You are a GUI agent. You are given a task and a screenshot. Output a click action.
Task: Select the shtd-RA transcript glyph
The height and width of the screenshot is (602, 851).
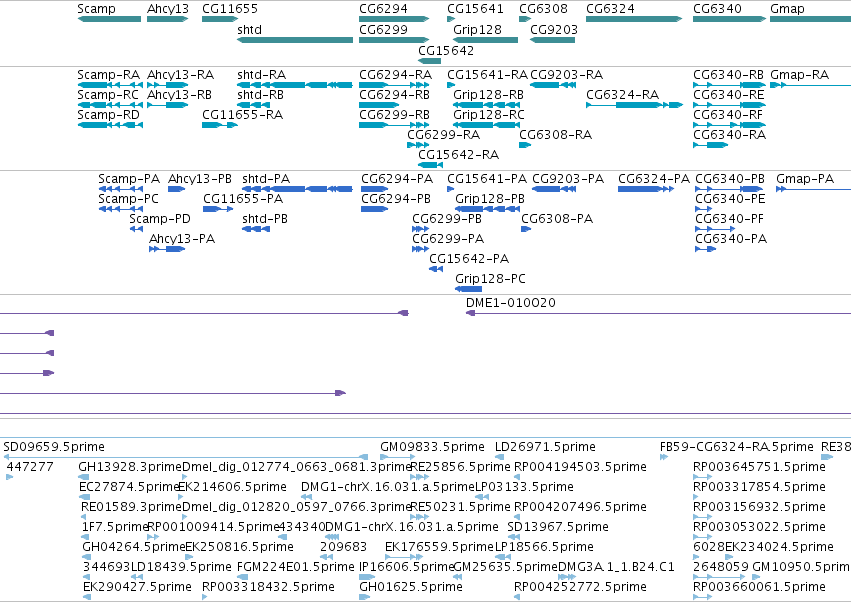(295, 85)
